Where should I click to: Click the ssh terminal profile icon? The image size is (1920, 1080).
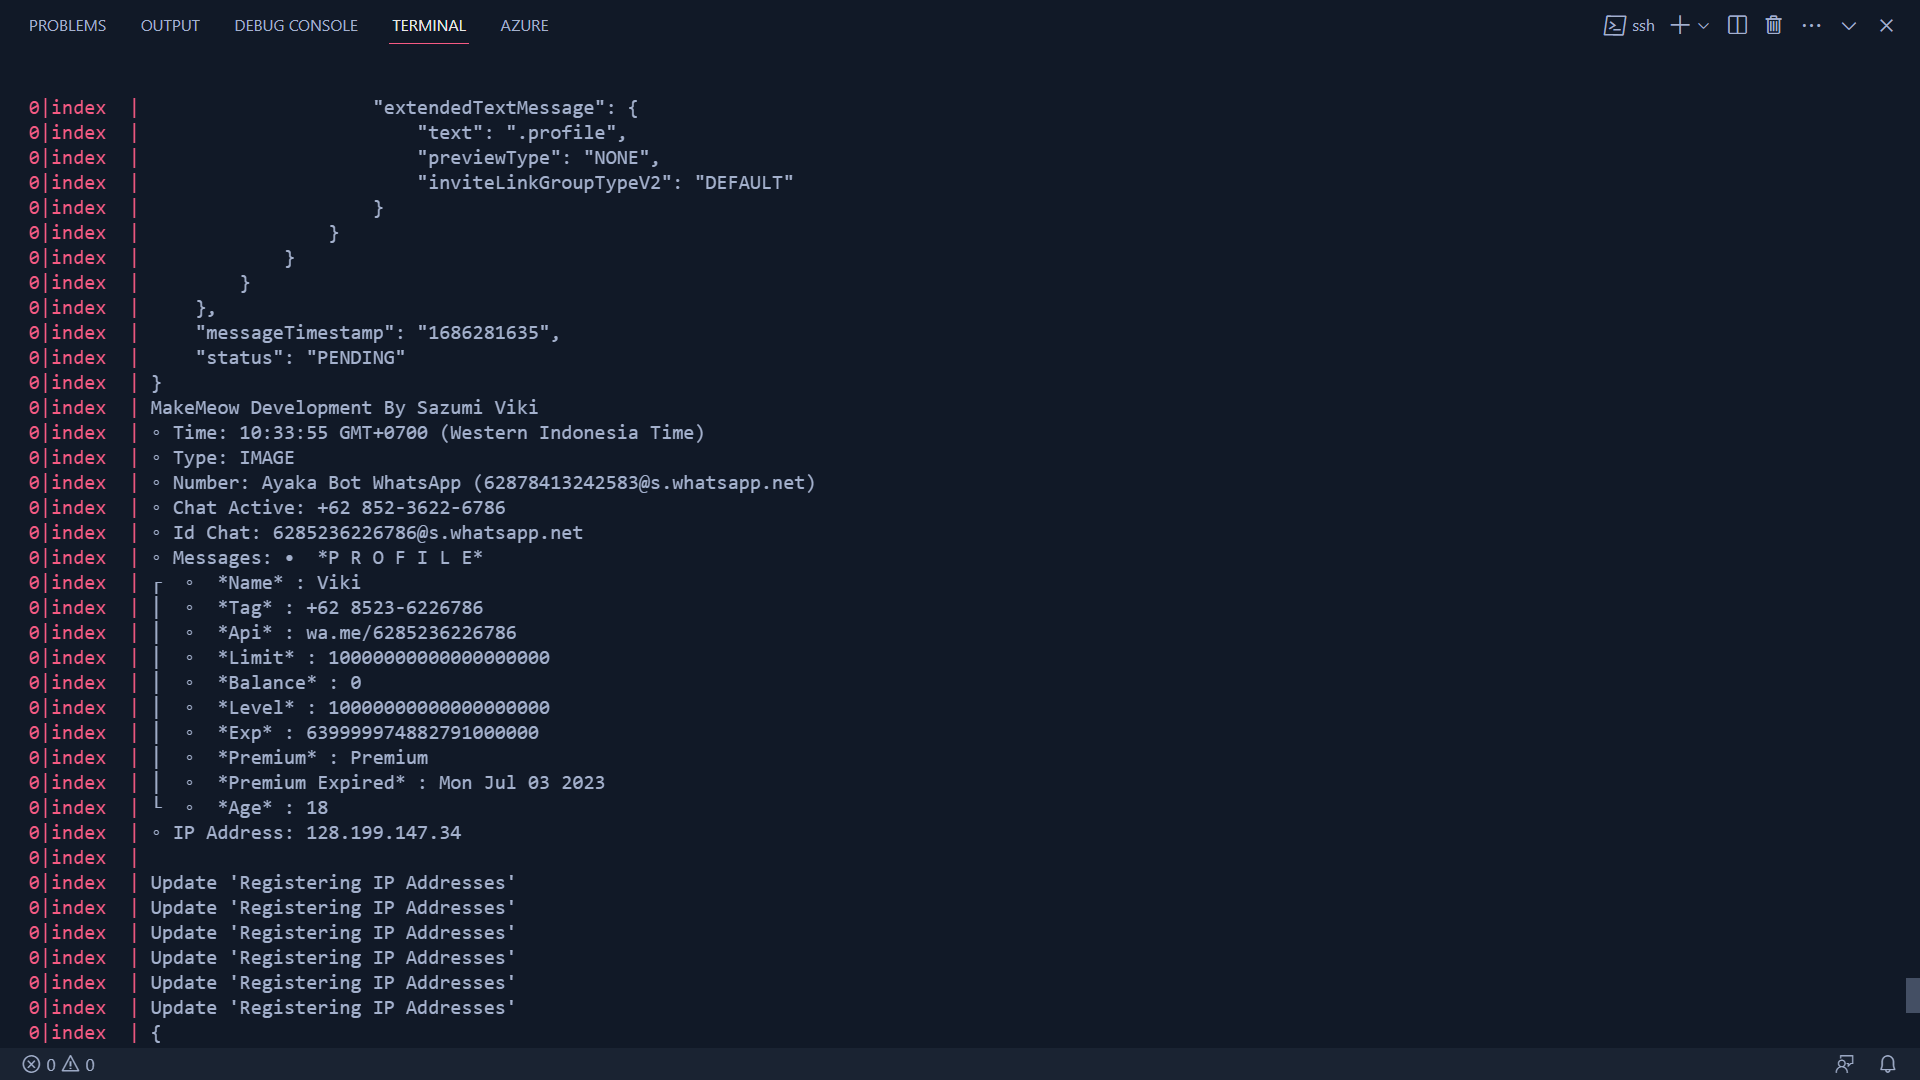pyautogui.click(x=1614, y=26)
